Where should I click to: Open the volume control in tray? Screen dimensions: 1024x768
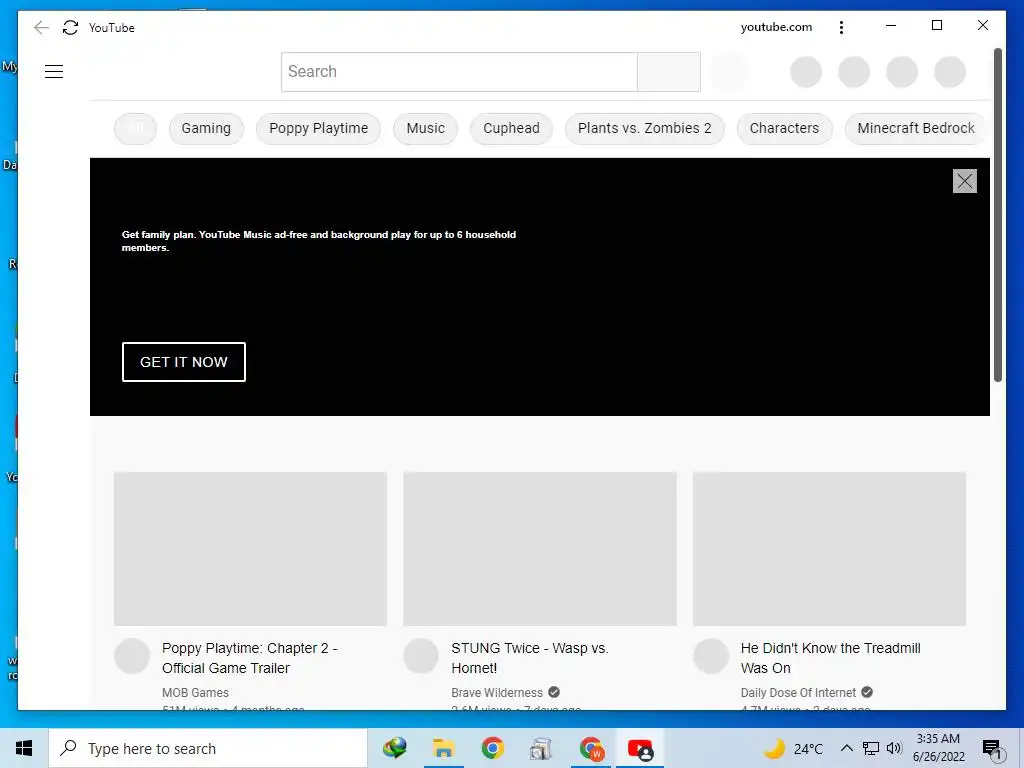point(894,748)
